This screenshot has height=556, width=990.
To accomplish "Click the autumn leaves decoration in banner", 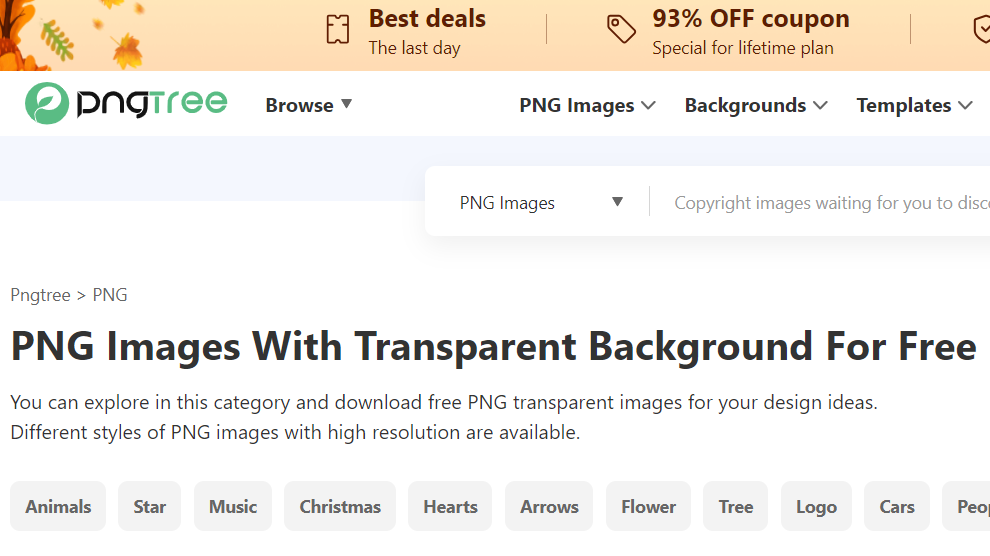I will 71,35.
